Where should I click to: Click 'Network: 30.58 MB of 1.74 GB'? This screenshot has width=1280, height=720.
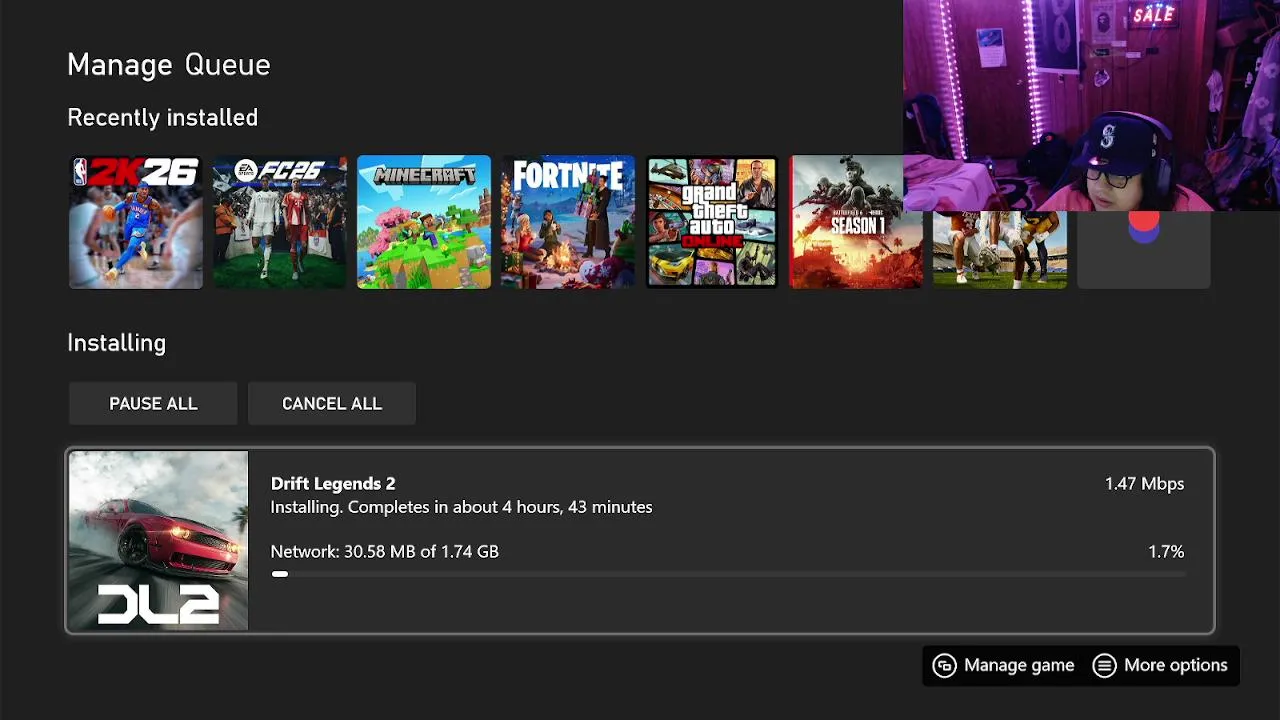coord(385,552)
